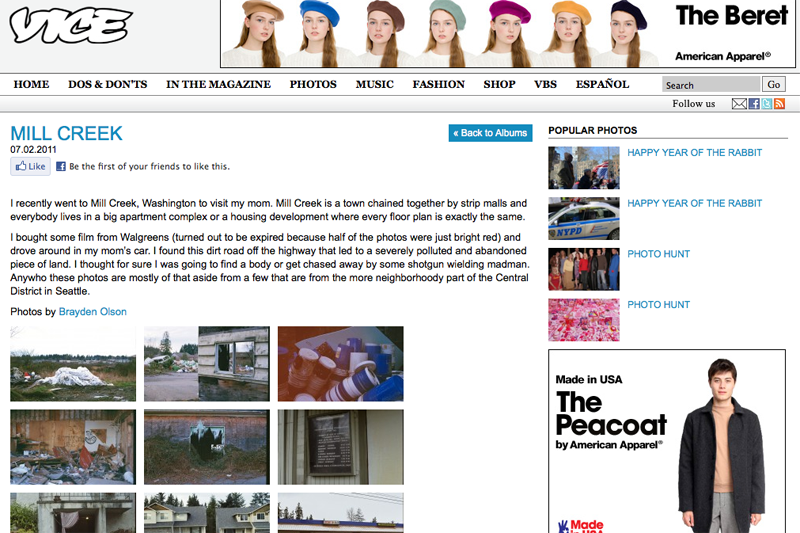Open the white tarp field photo
The height and width of the screenshot is (533, 800).
click(73, 364)
